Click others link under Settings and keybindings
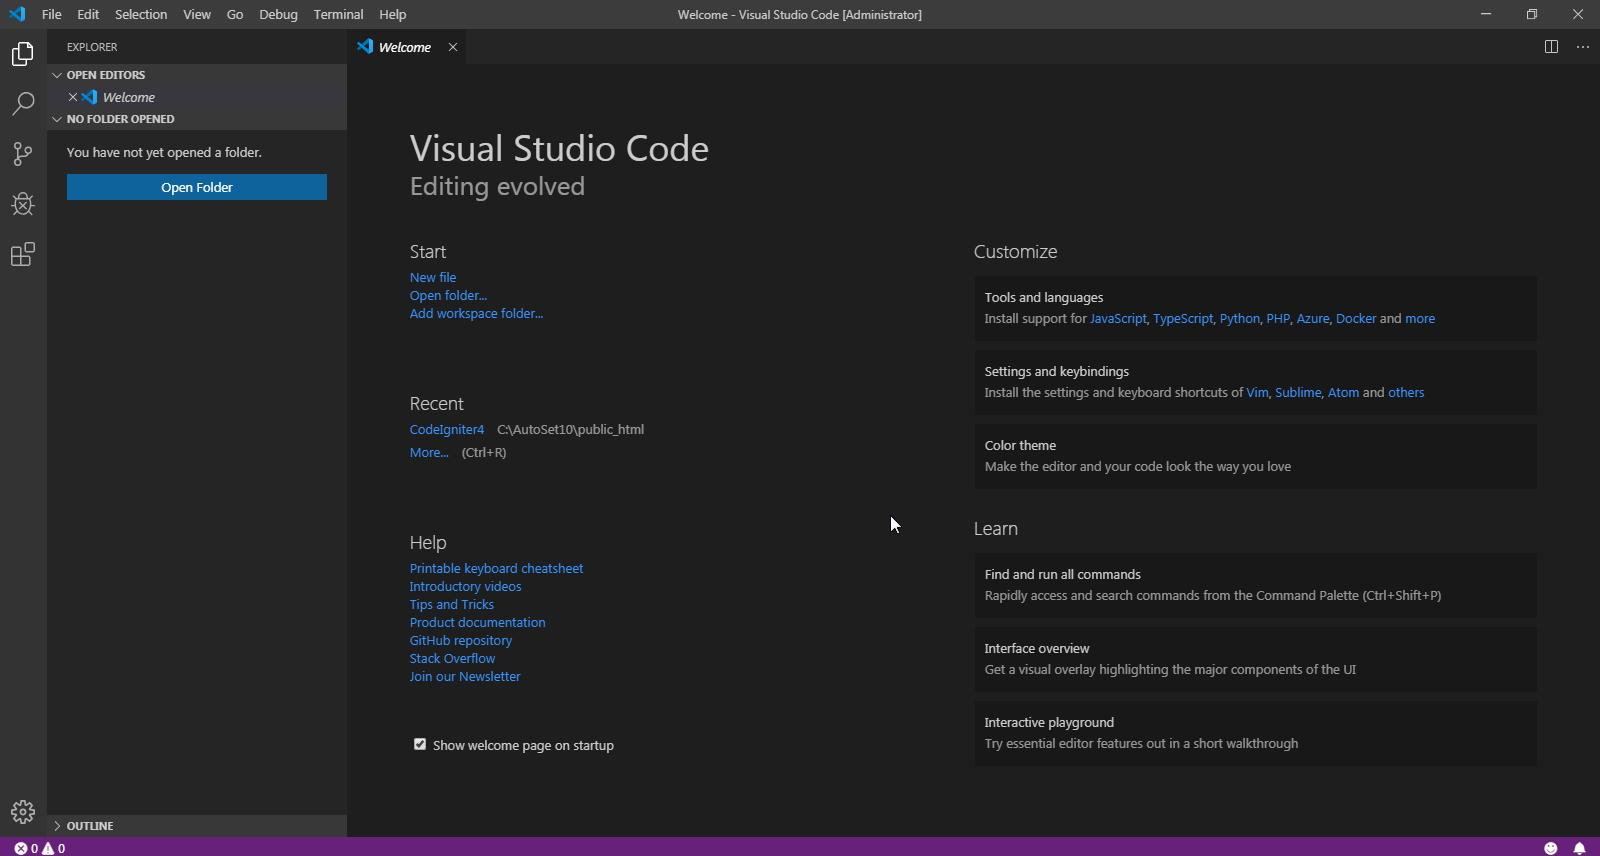1600x856 pixels. click(1406, 392)
